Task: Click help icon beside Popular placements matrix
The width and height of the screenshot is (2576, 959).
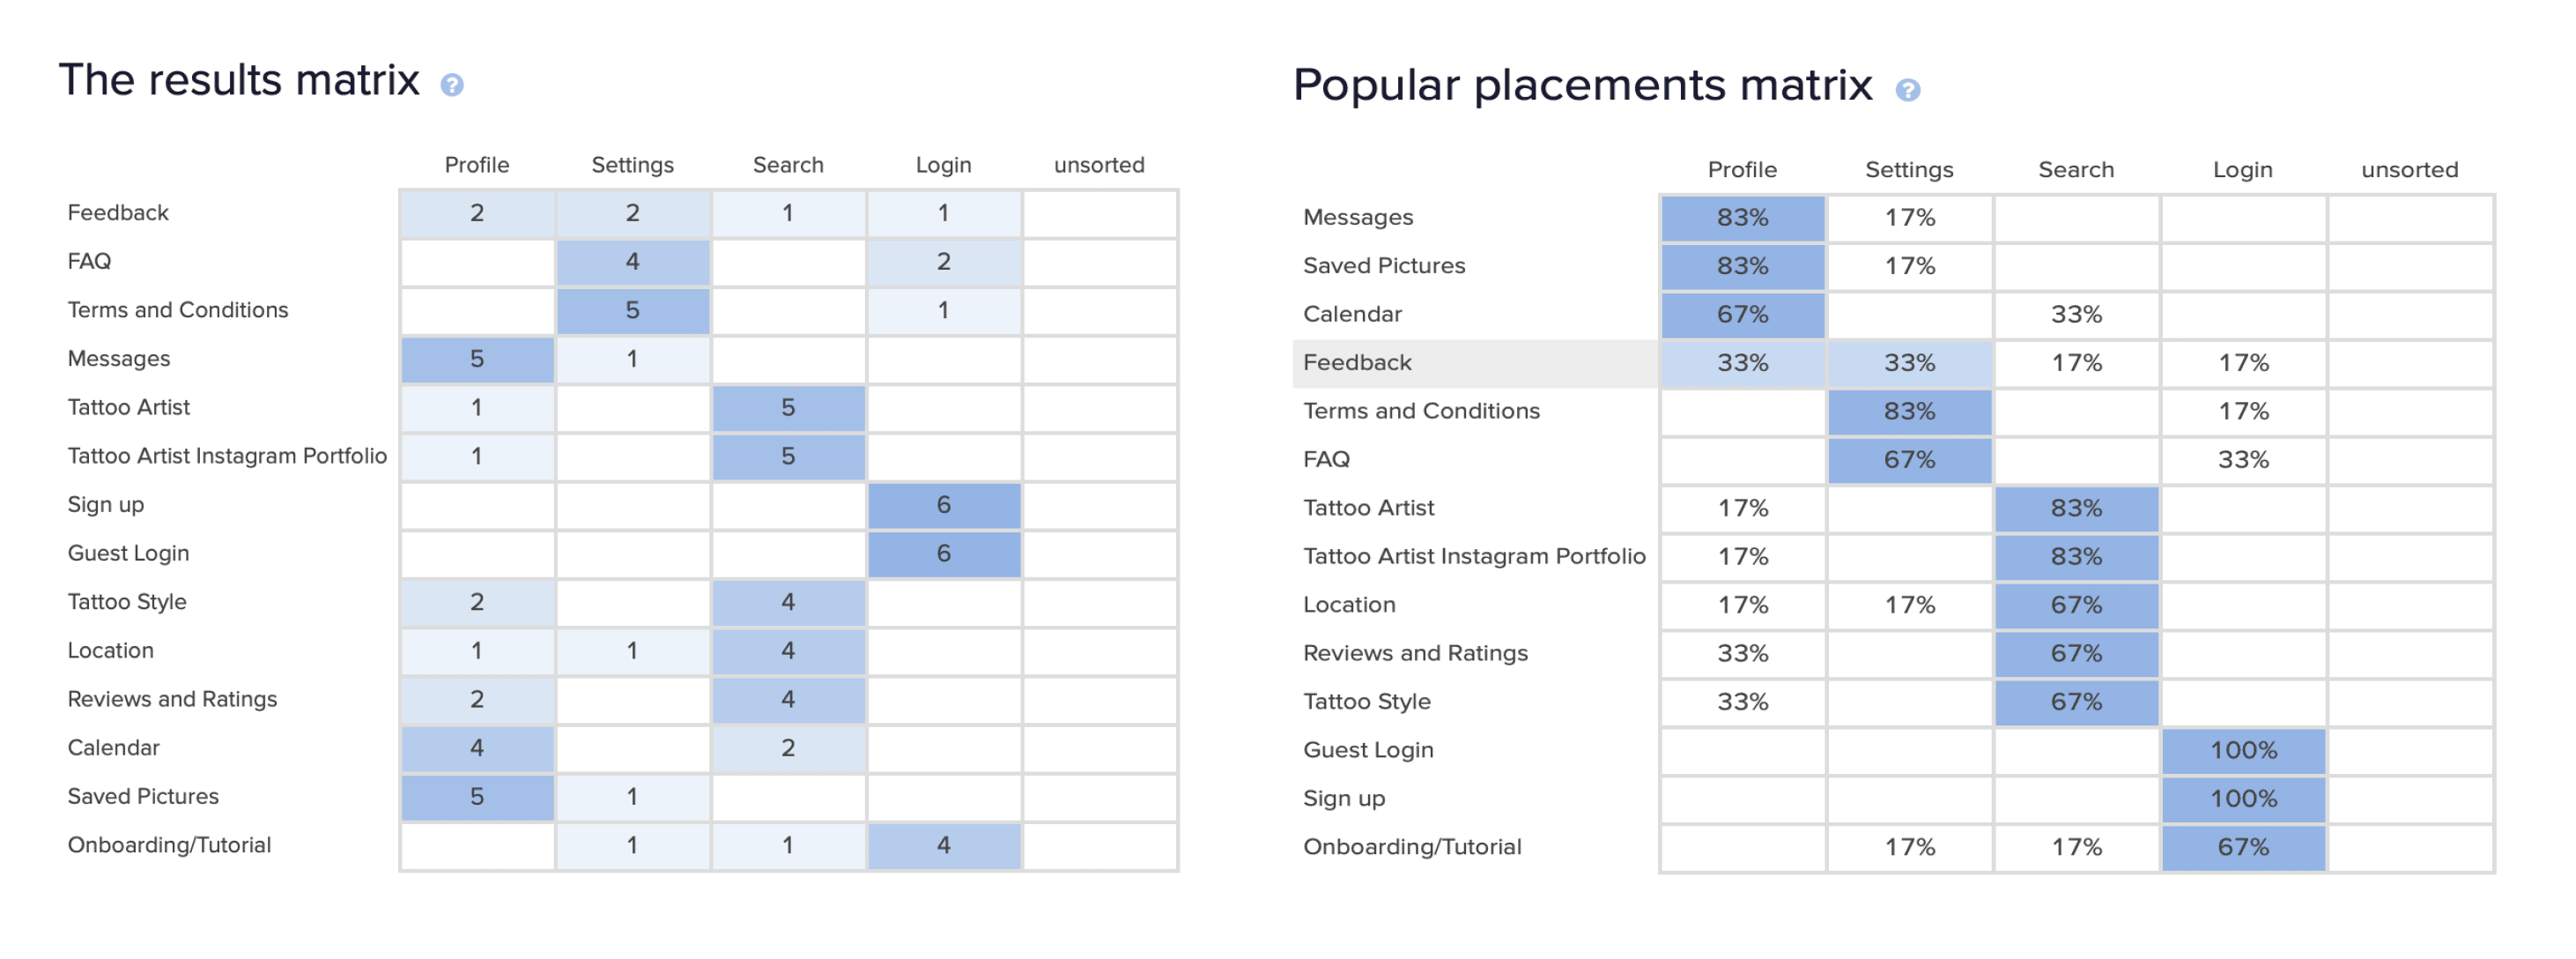Action: 1907,90
